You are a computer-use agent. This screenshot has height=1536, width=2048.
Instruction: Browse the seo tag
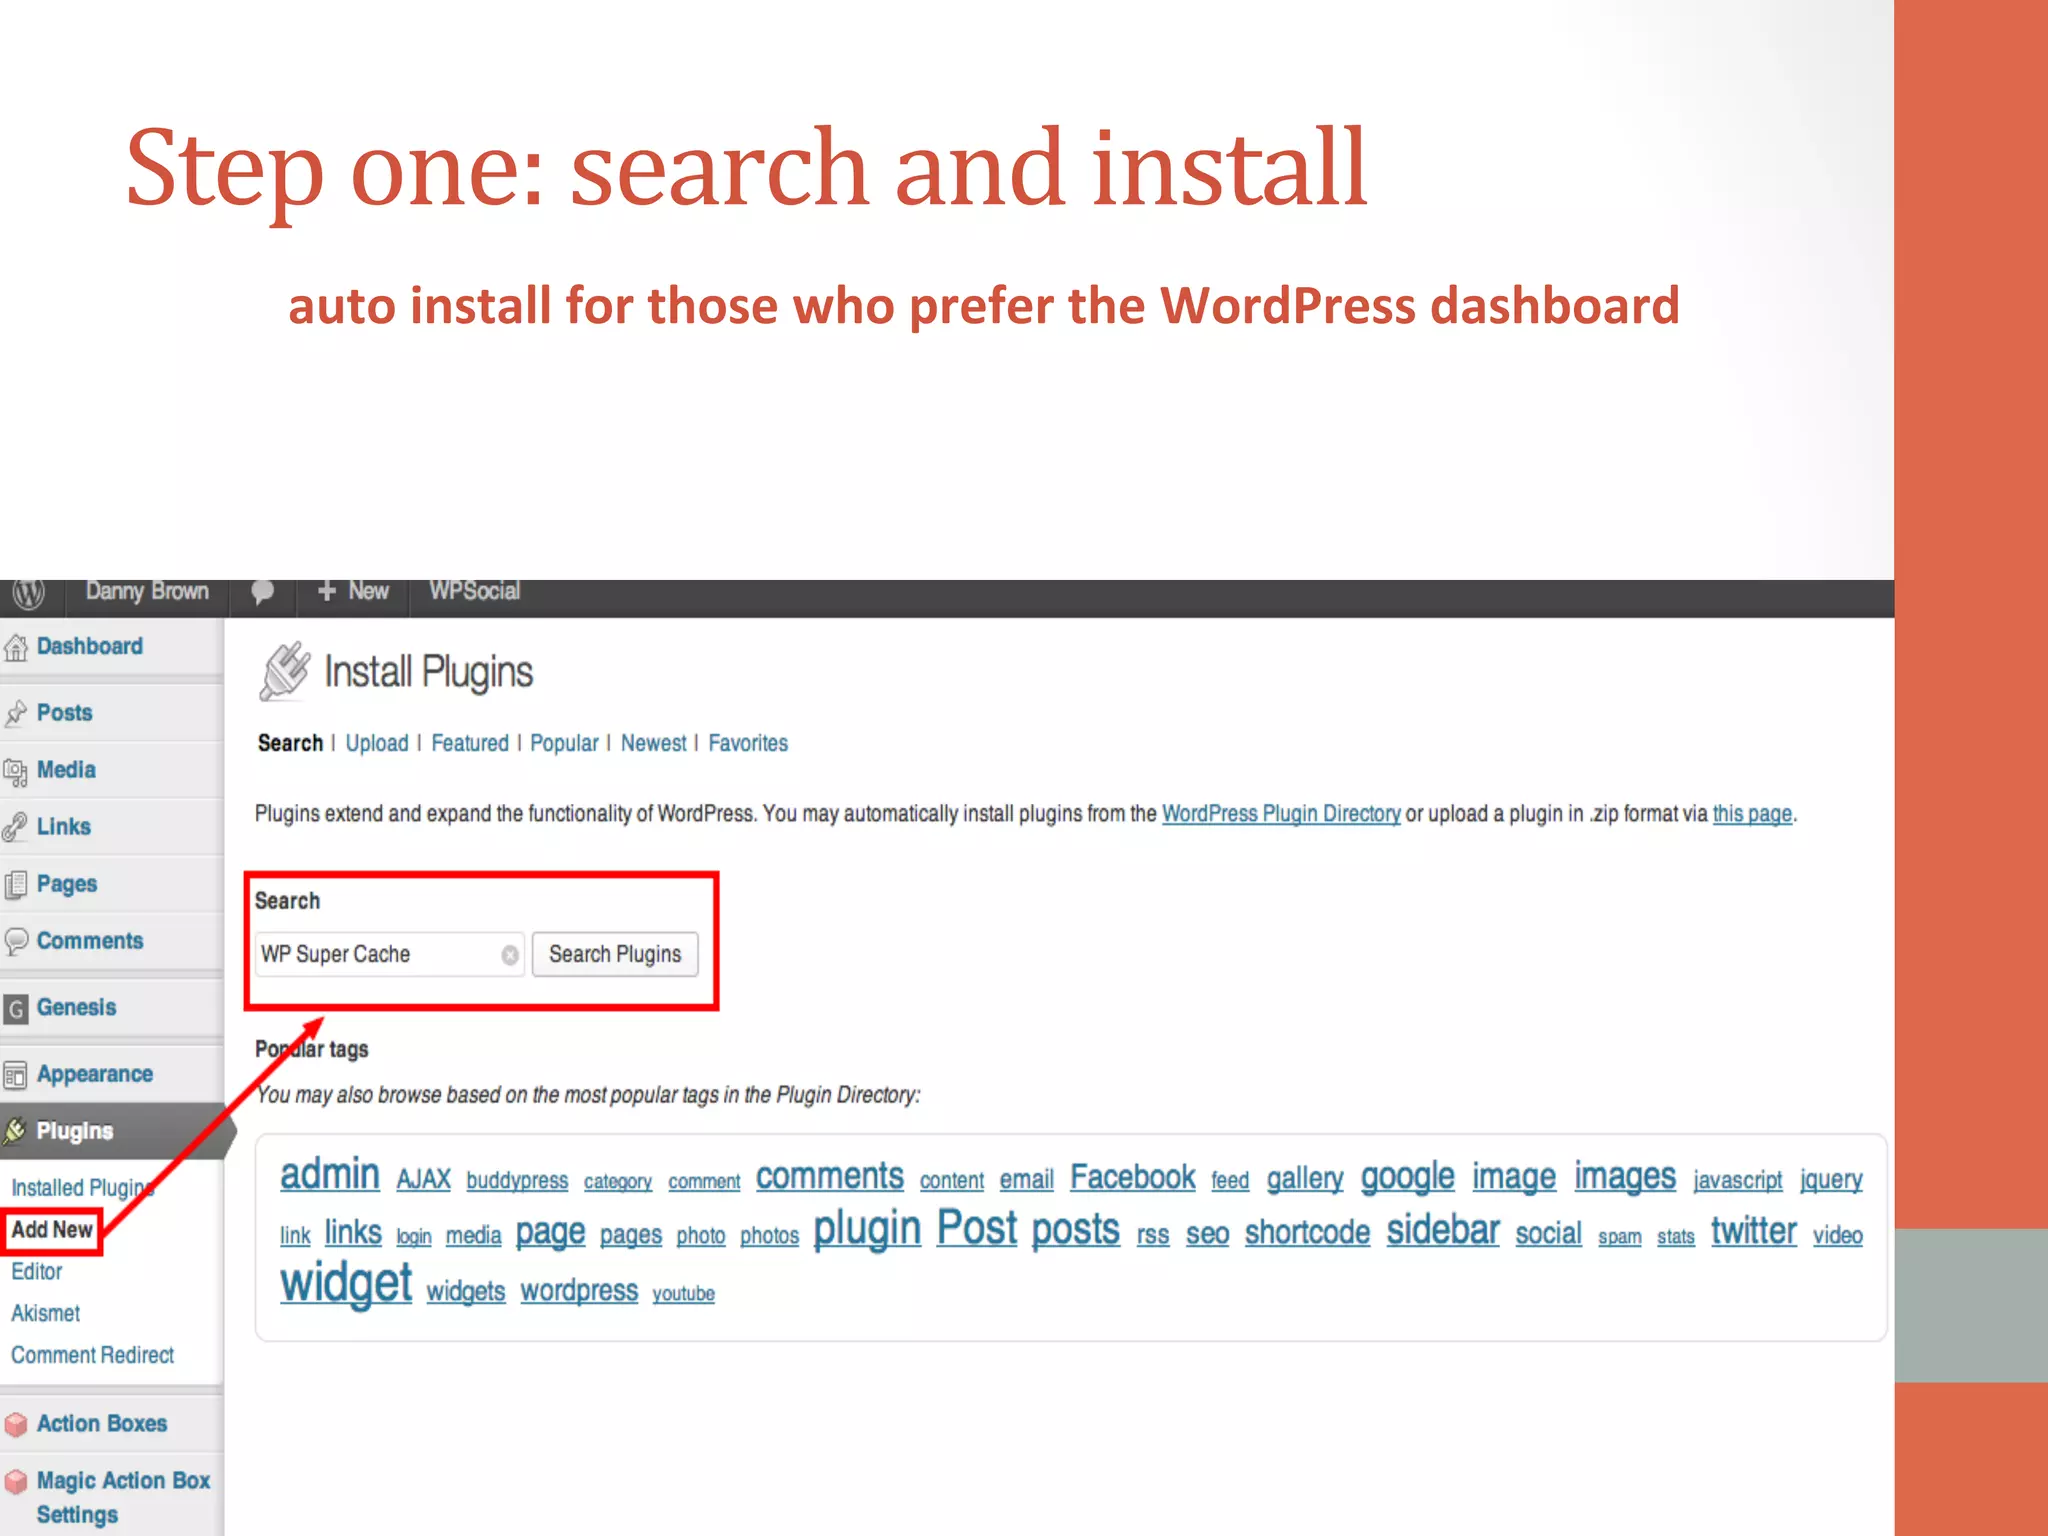[1207, 1234]
